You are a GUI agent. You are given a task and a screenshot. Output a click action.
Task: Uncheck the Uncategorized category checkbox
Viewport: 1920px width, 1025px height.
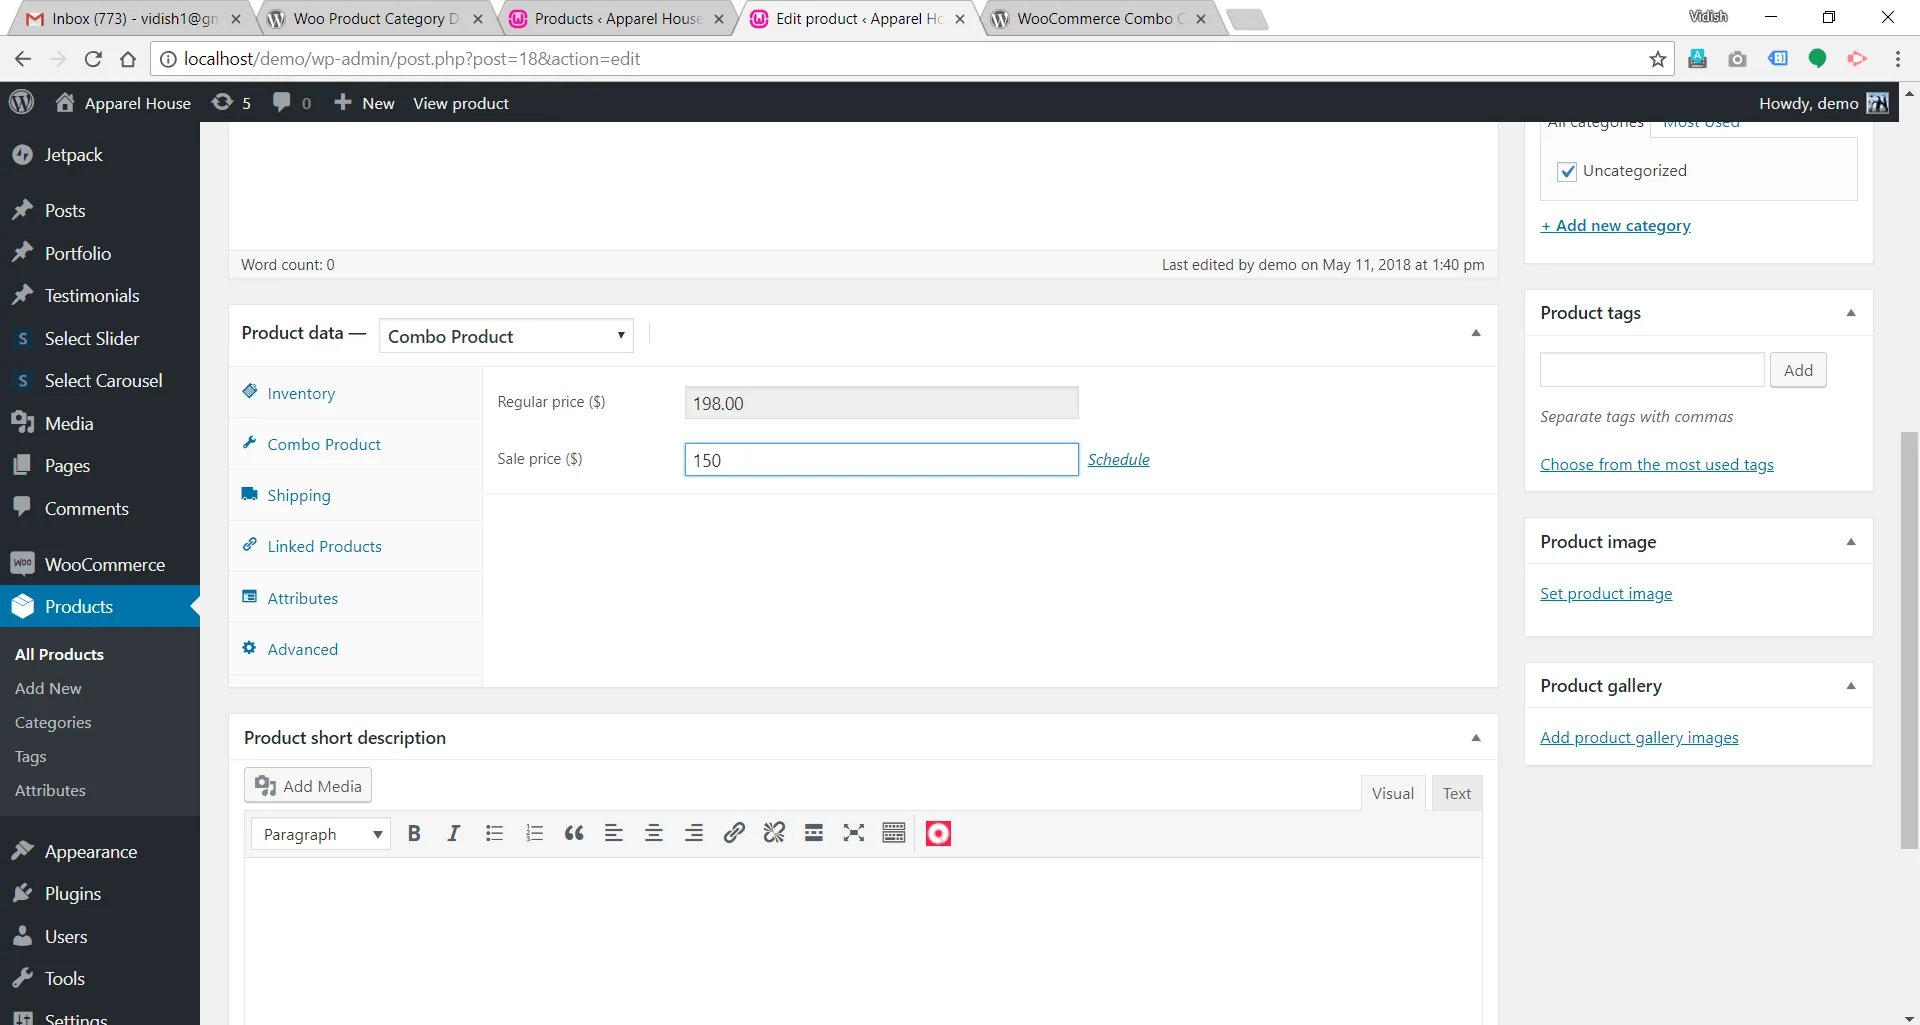[x=1567, y=172]
